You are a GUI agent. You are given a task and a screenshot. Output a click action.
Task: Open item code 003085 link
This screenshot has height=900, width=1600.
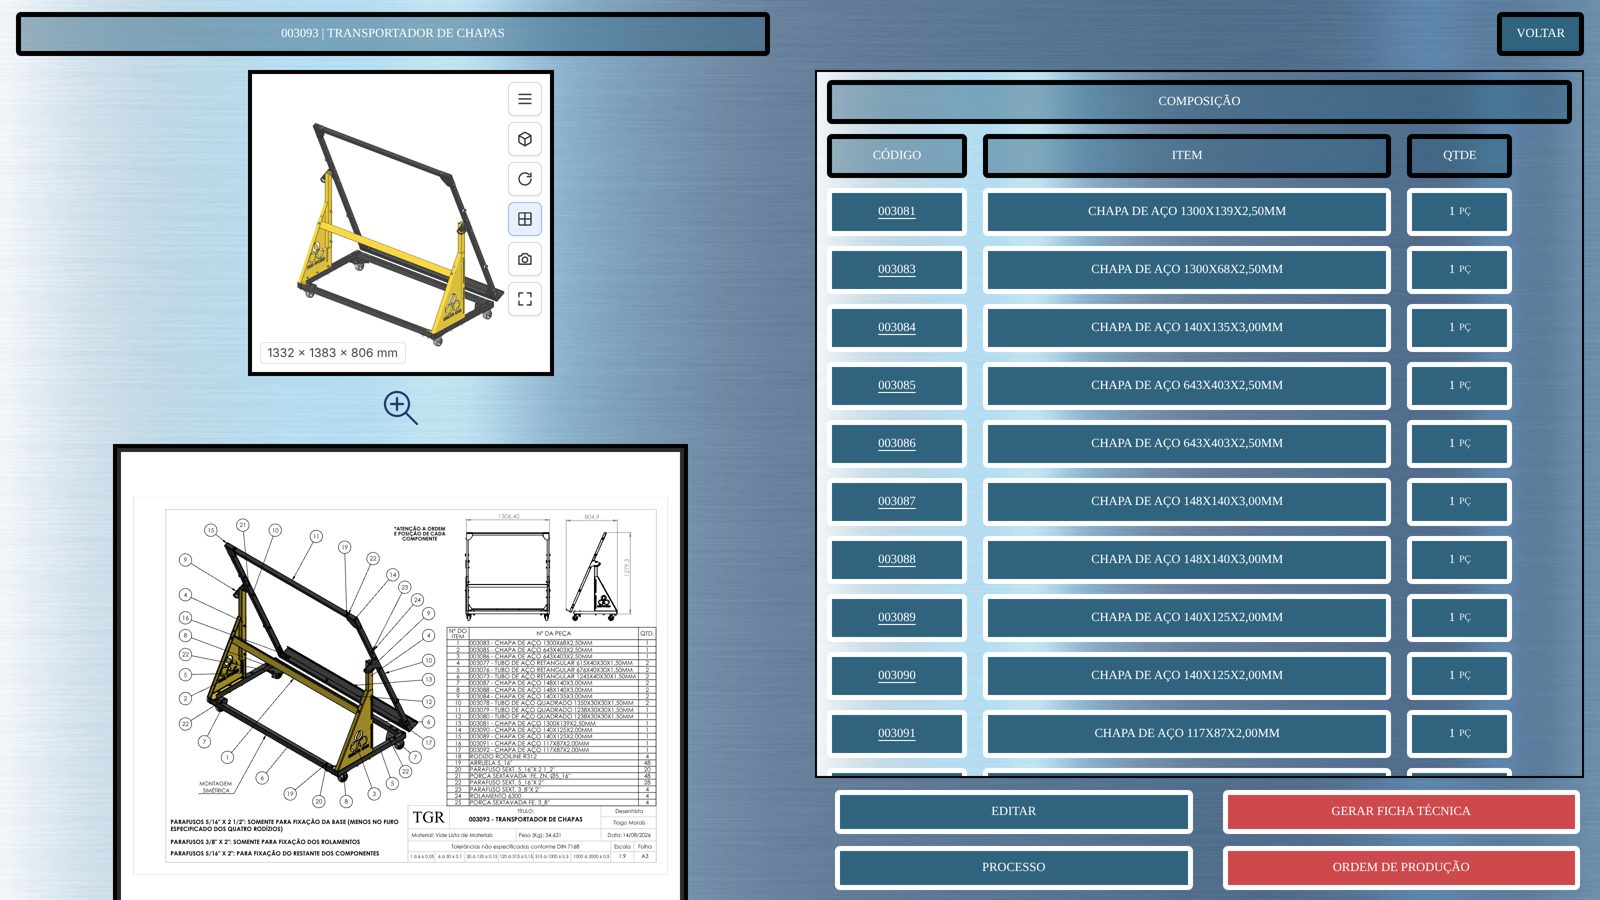[x=897, y=385]
